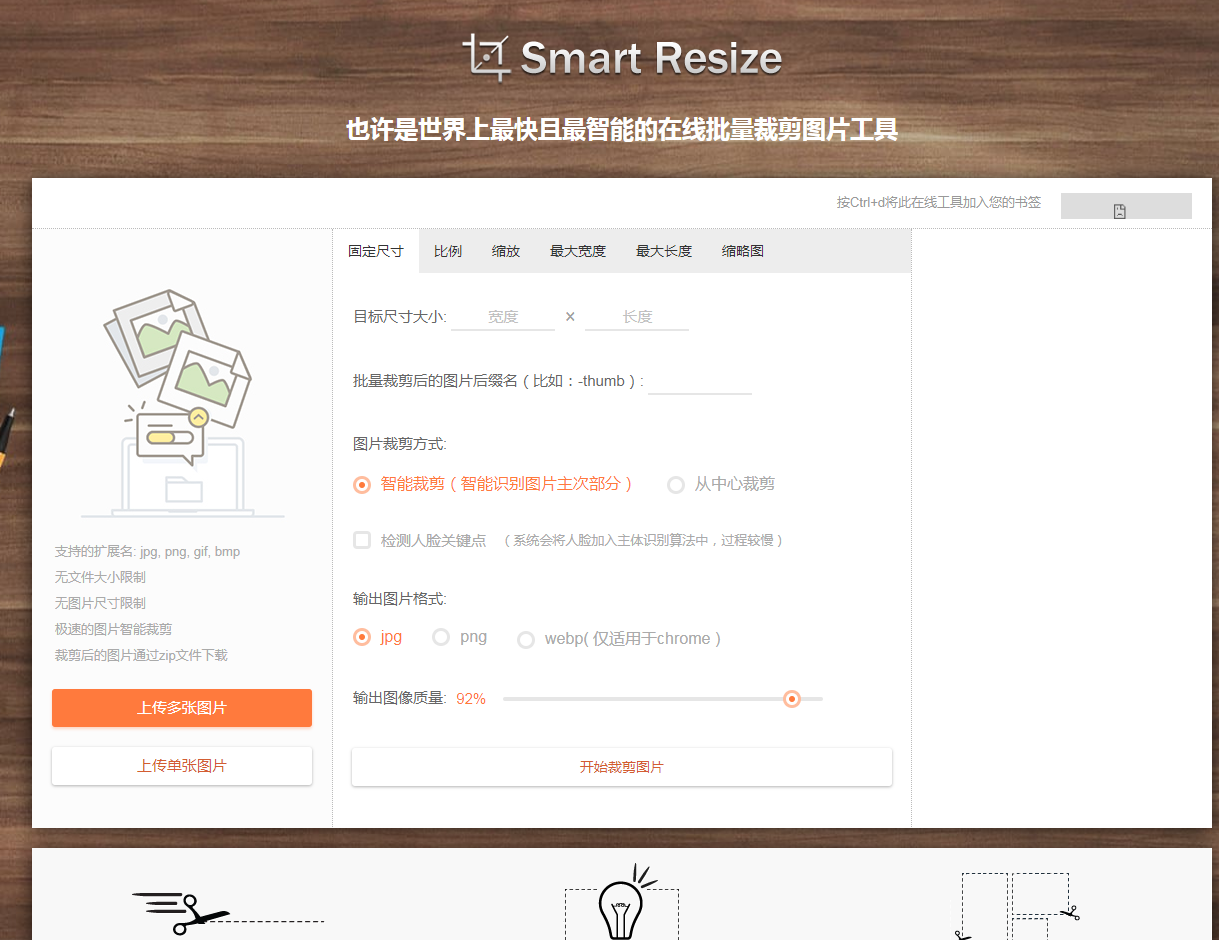Select 从中心裁剪 radio option
Screen dimensions: 1219x940
tap(676, 485)
